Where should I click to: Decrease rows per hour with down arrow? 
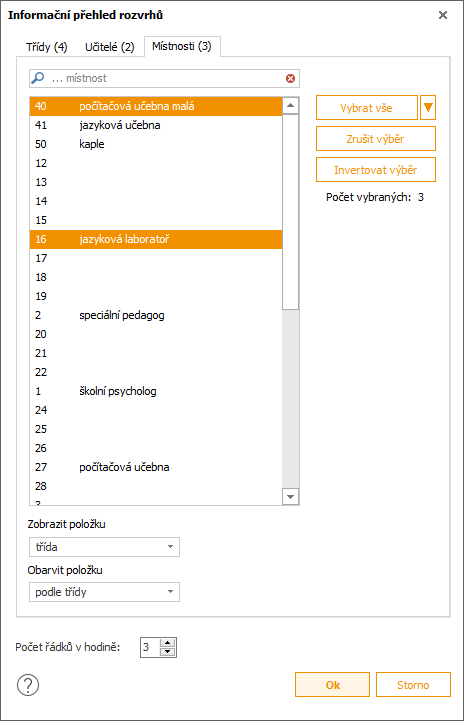pos(168,652)
